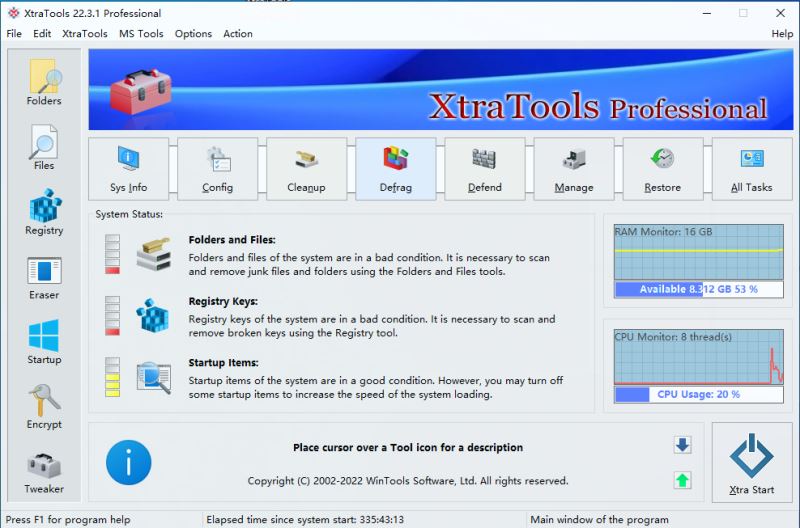Select the Files tool icon
The height and width of the screenshot is (528, 800).
coord(44,147)
